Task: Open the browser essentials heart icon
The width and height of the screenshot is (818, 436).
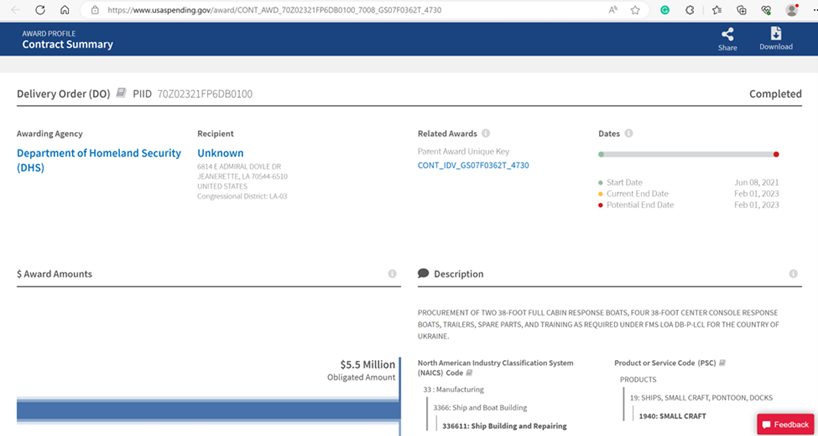Action: [x=766, y=10]
